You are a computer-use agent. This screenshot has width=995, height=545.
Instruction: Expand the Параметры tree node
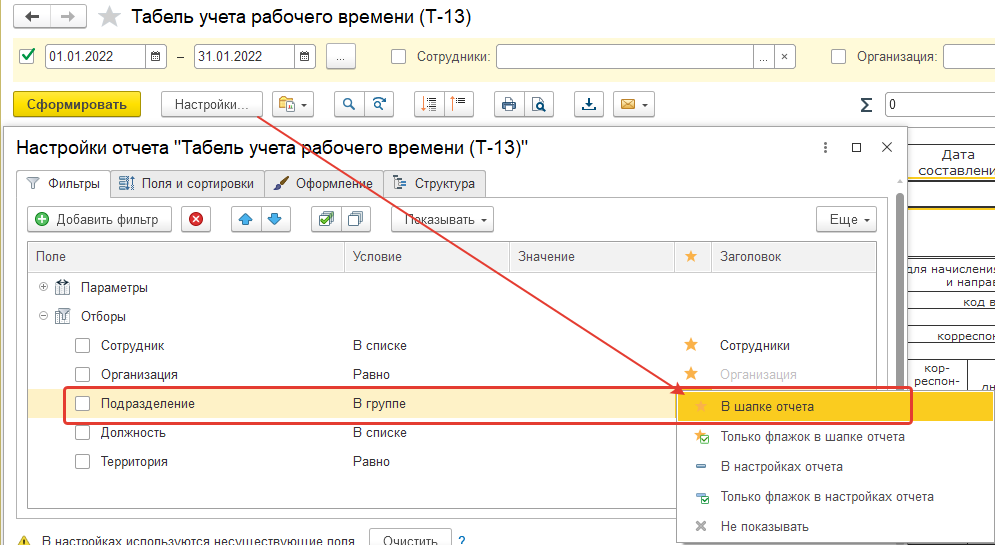[43, 288]
